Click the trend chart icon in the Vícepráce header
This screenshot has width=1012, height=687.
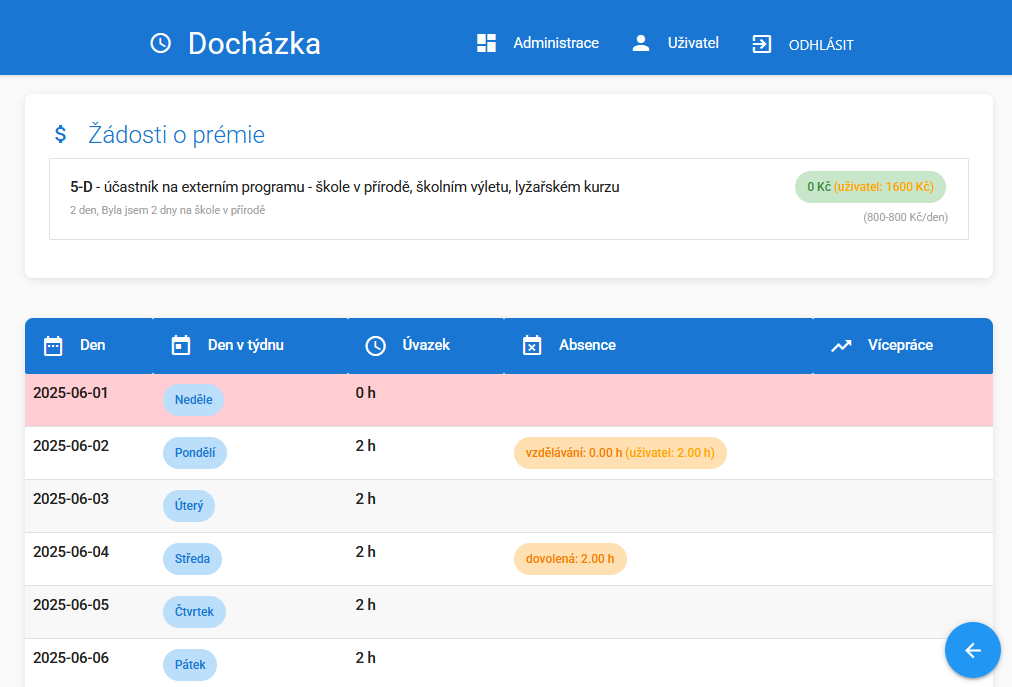pyautogui.click(x=839, y=345)
